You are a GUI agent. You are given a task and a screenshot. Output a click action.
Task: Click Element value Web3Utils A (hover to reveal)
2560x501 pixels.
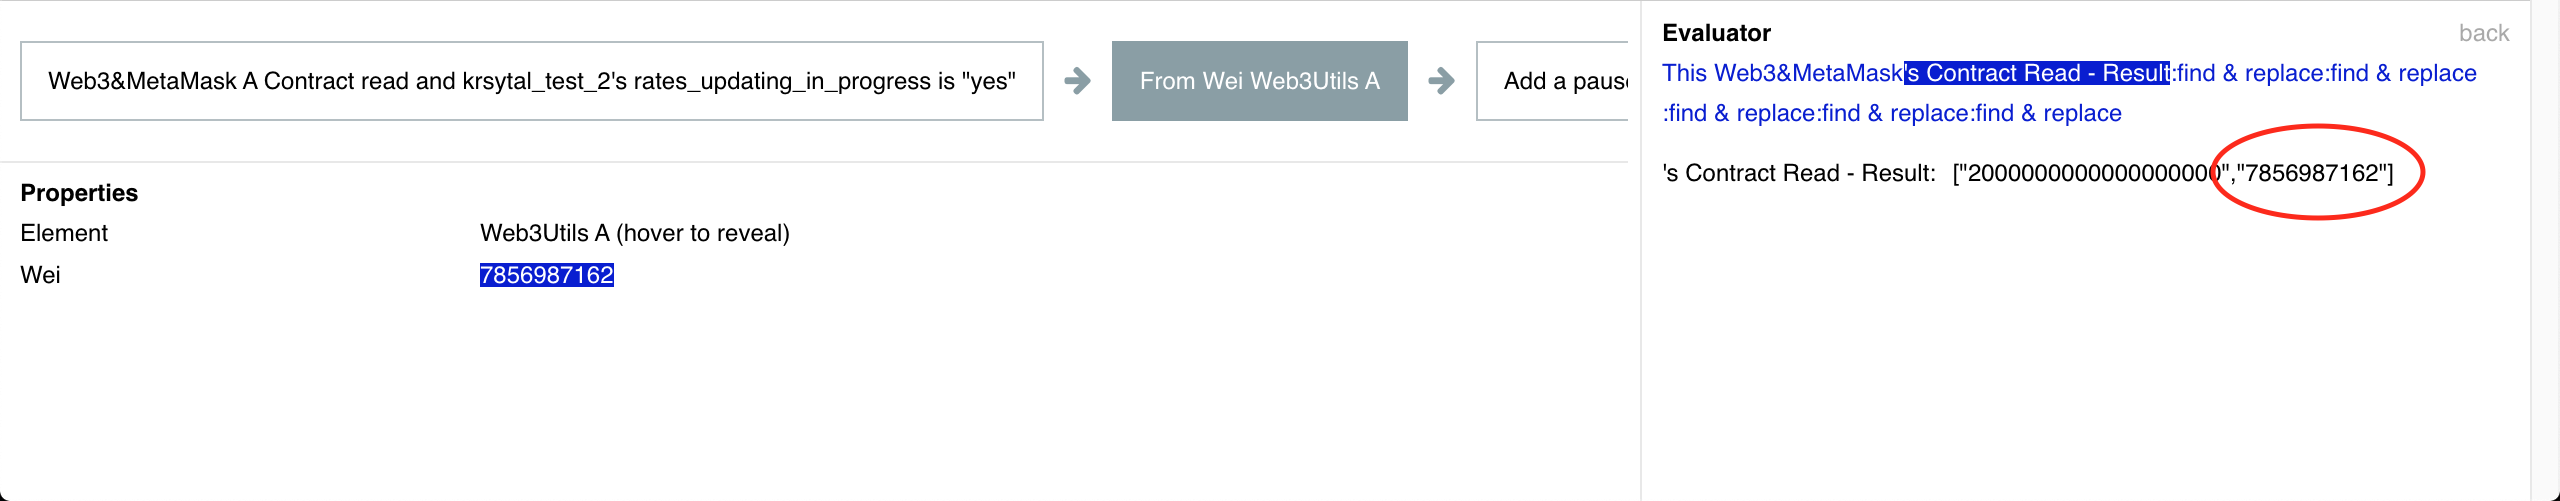pos(635,233)
